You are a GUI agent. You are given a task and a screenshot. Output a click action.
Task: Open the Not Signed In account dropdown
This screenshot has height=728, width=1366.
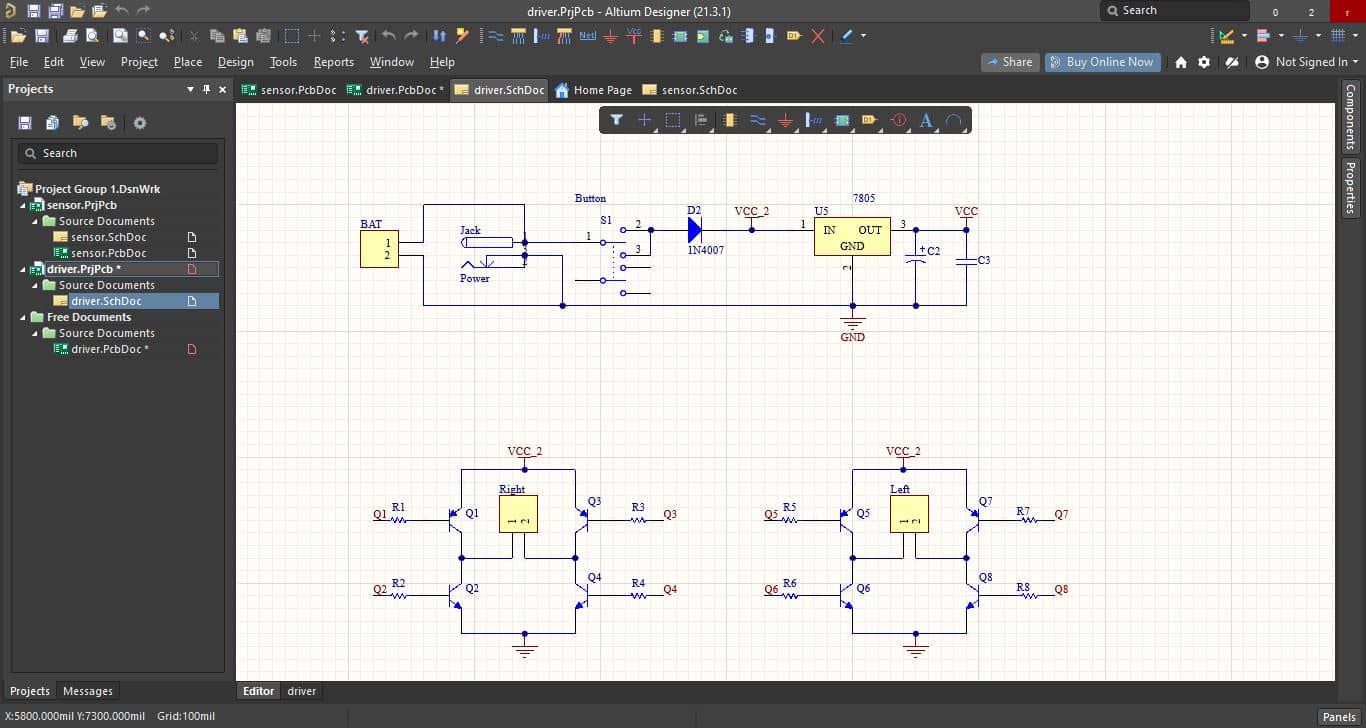point(1355,62)
